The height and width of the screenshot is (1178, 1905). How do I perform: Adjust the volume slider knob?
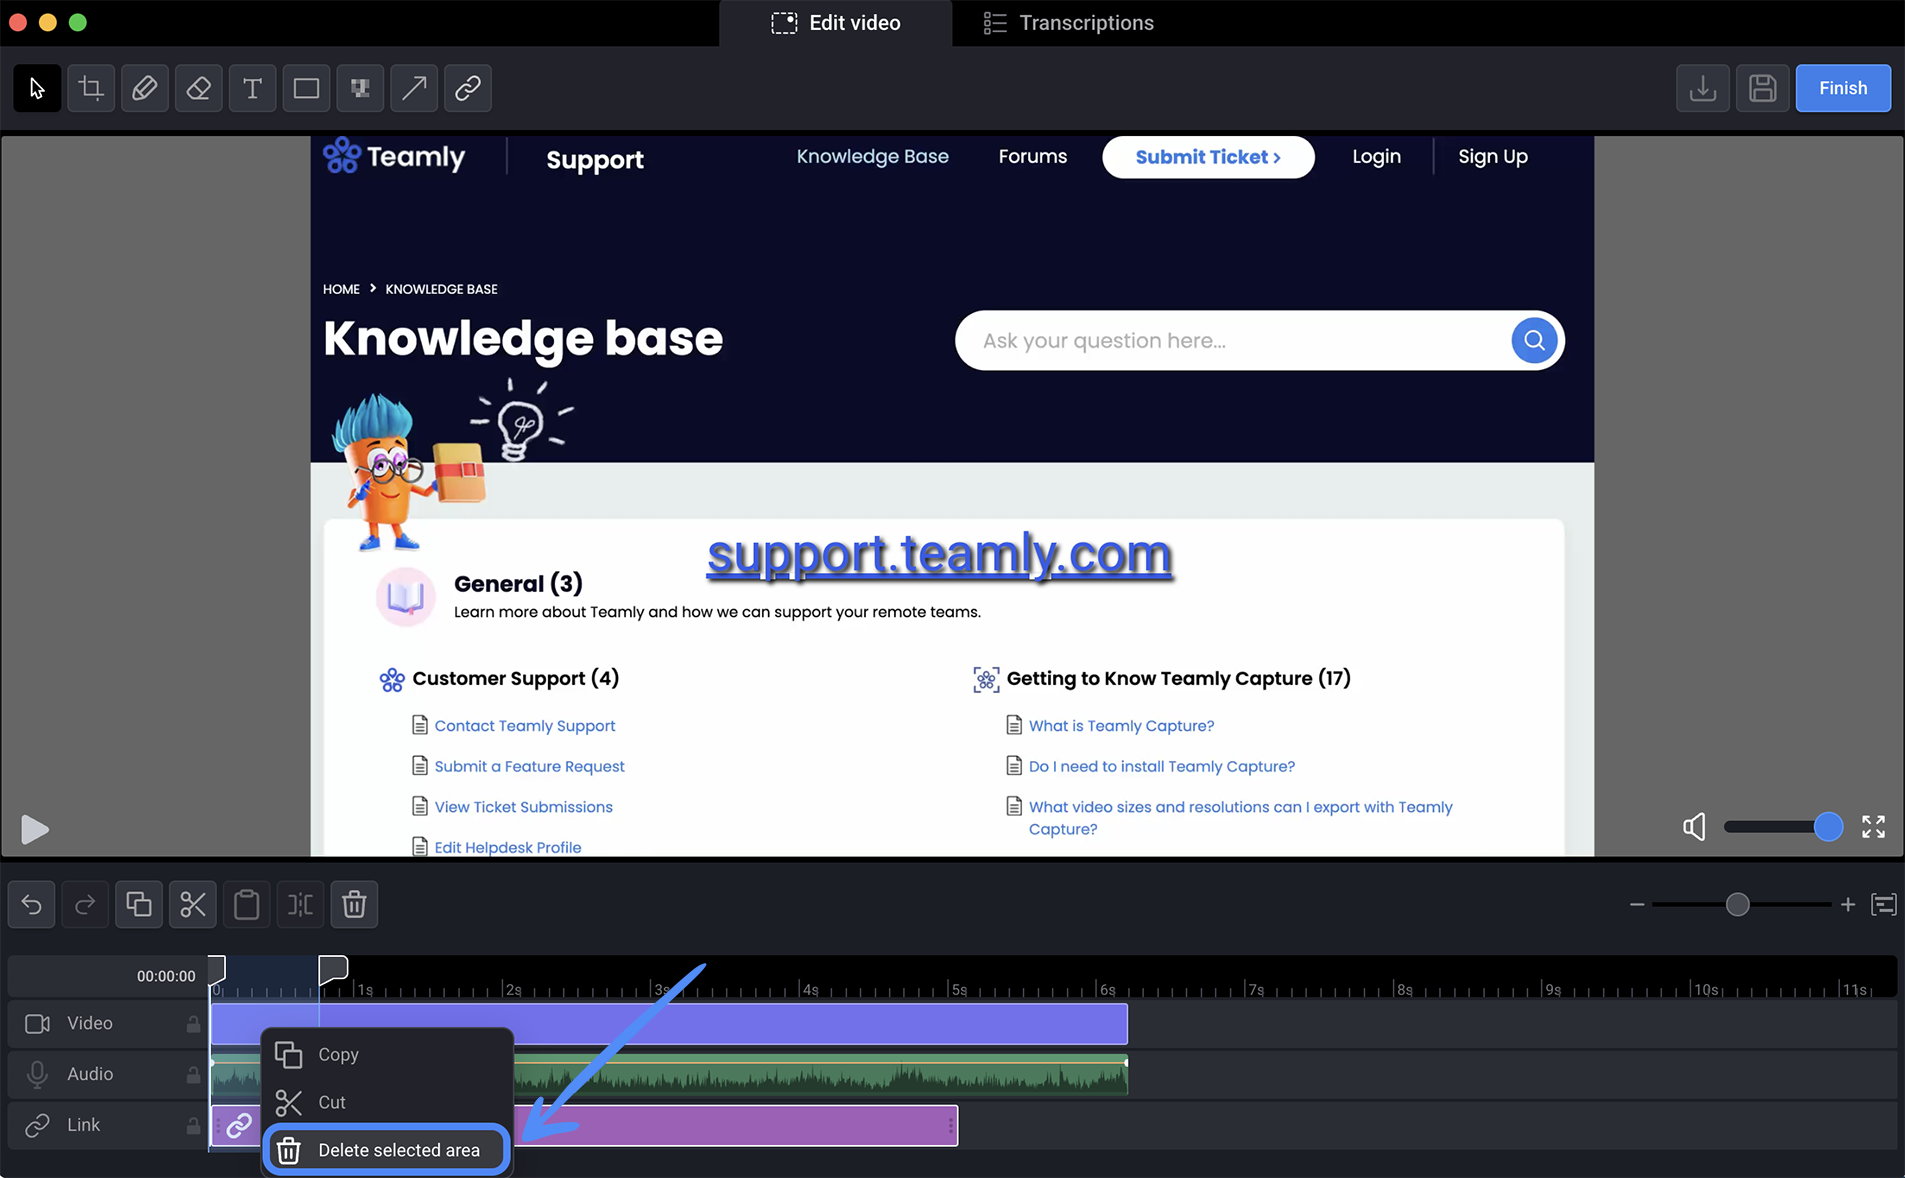tap(1828, 827)
